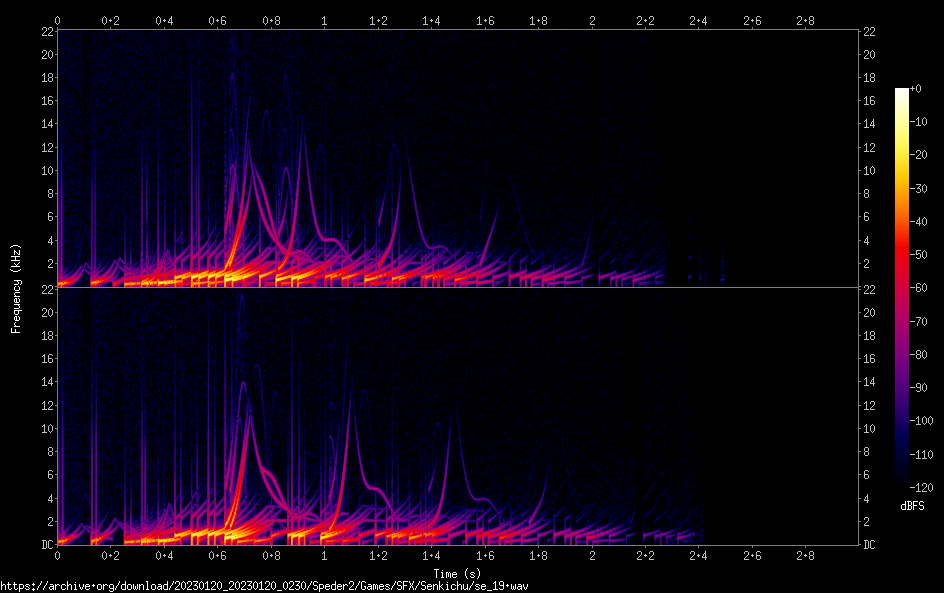This screenshot has height=593, width=944.
Task: Select the 1 second tick on top time axis
Action: point(324,20)
